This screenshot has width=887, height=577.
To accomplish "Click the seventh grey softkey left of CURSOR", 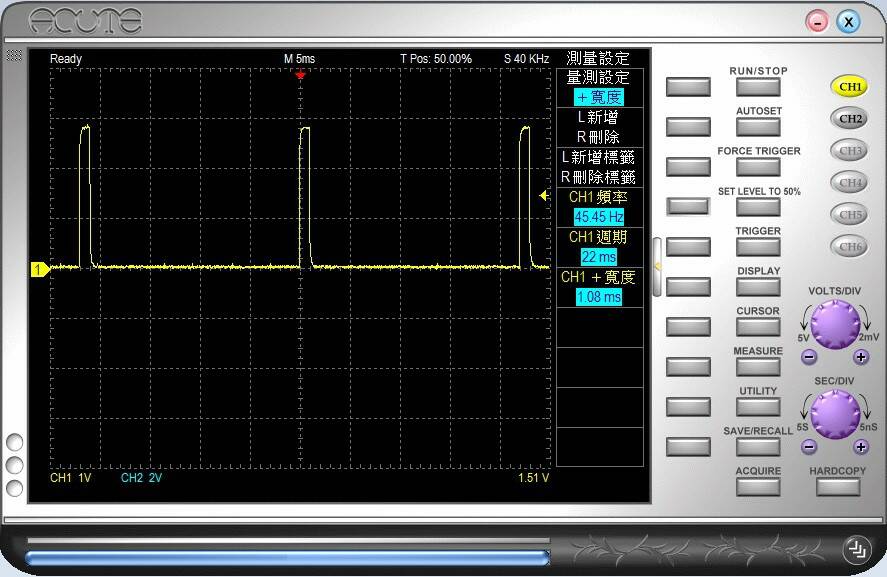I will tap(688, 327).
